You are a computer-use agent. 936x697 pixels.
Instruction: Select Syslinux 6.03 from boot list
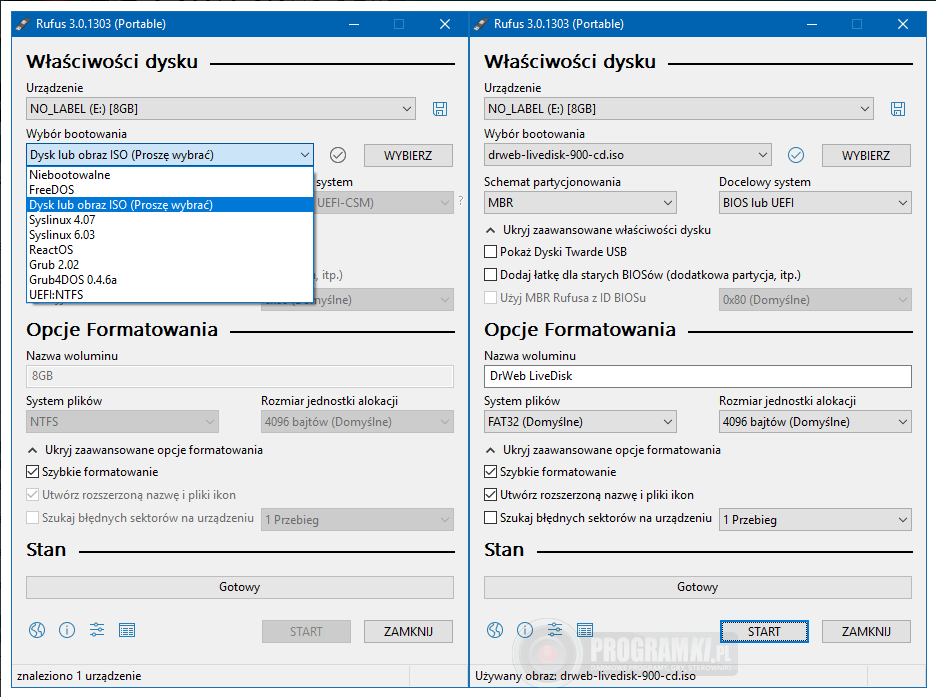[x=170, y=235]
